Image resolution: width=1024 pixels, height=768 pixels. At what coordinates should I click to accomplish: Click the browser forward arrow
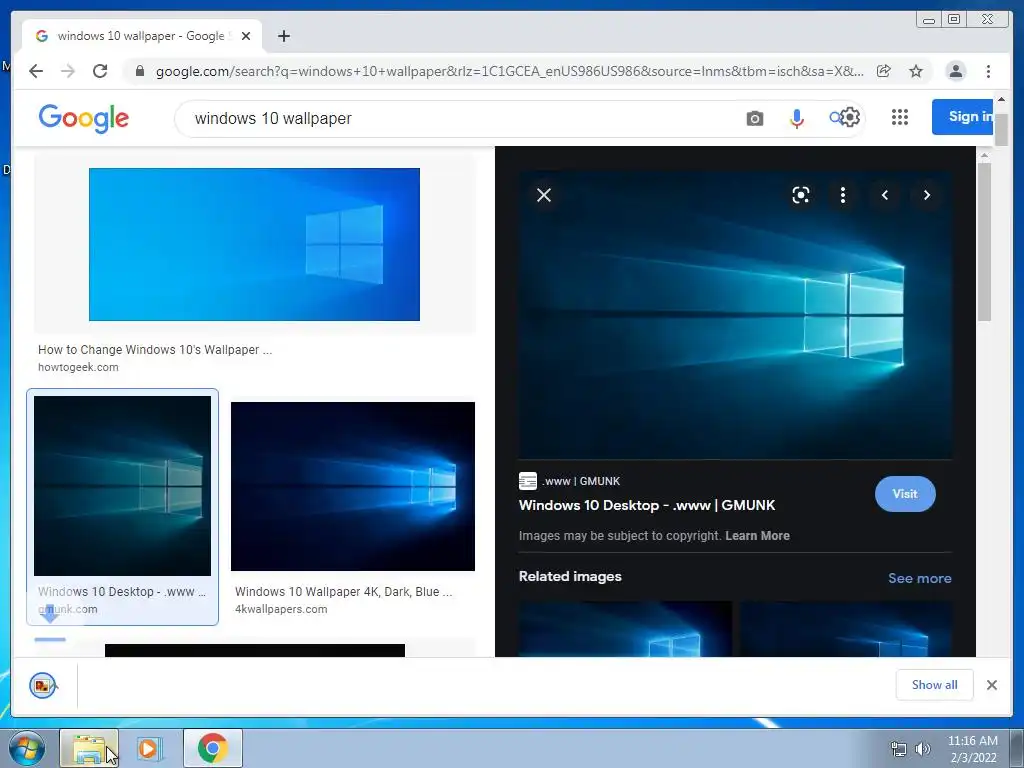coord(68,71)
